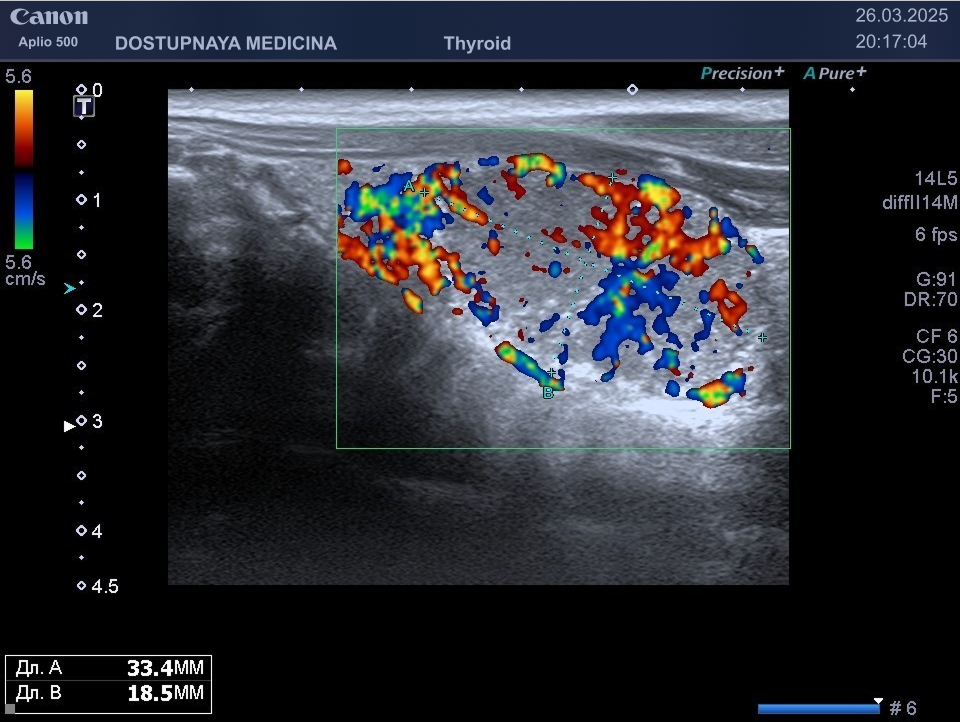Click the Canon logo

pyautogui.click(x=49, y=17)
